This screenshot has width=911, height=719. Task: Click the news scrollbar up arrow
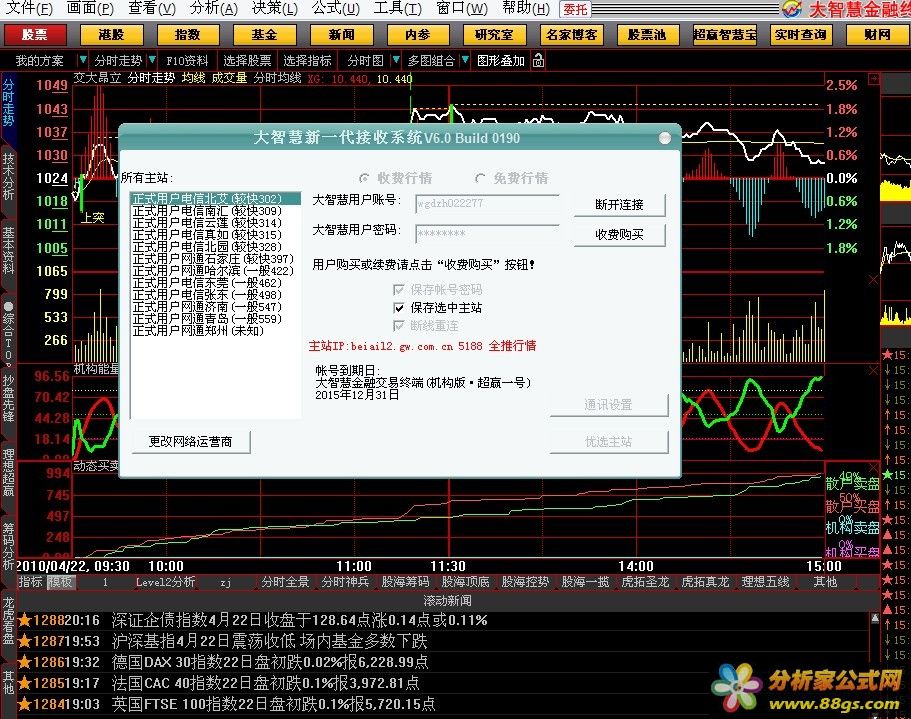click(x=875, y=619)
